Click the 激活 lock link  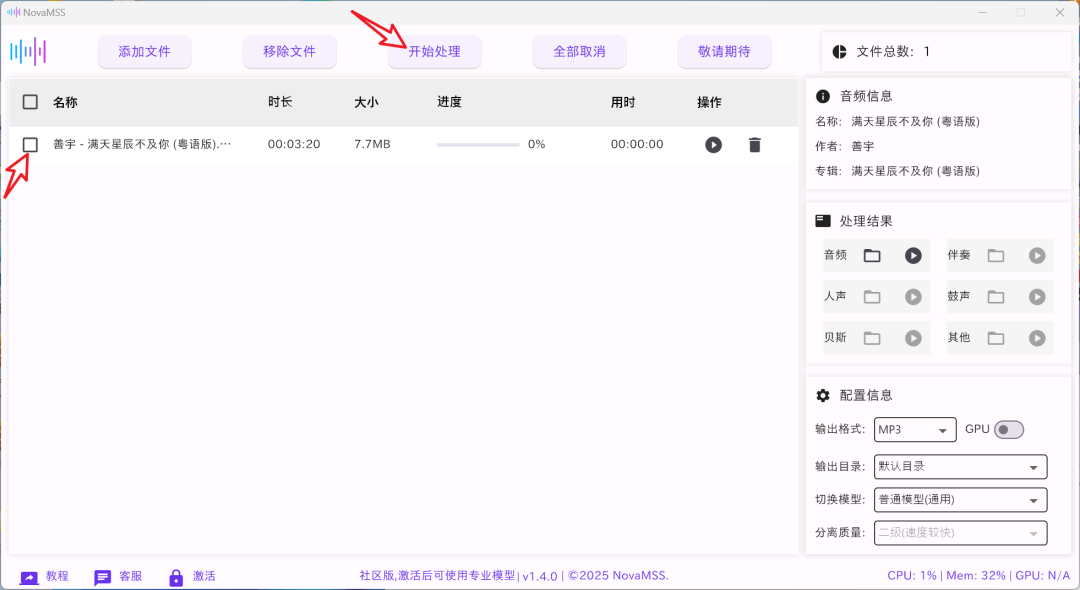coord(192,577)
